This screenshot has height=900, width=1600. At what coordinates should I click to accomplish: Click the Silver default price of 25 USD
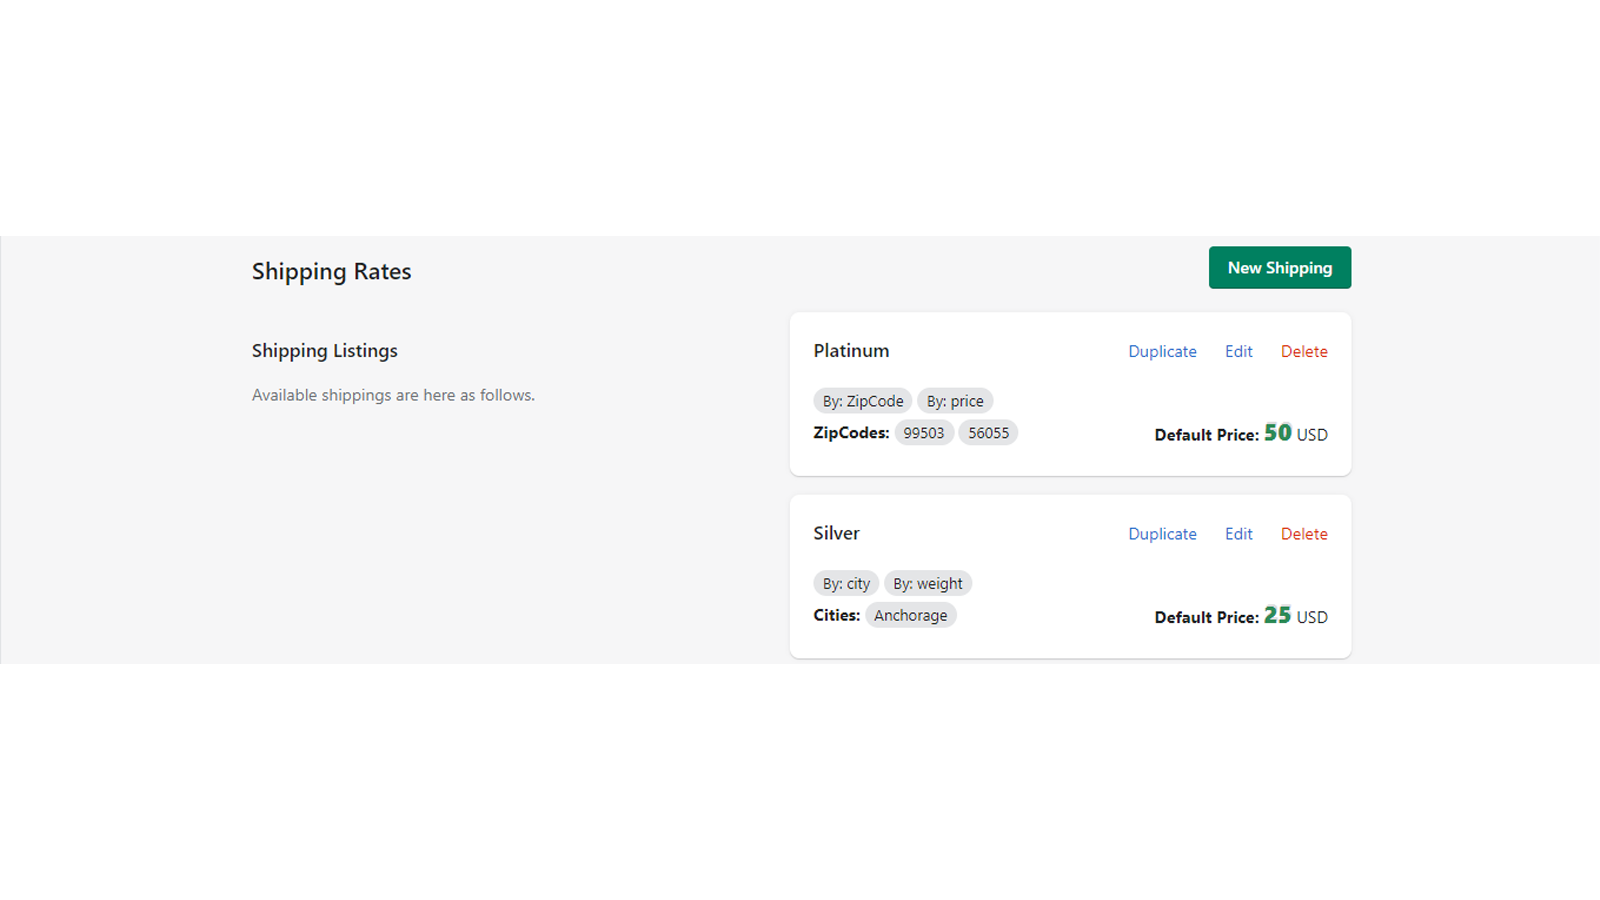coord(1277,615)
